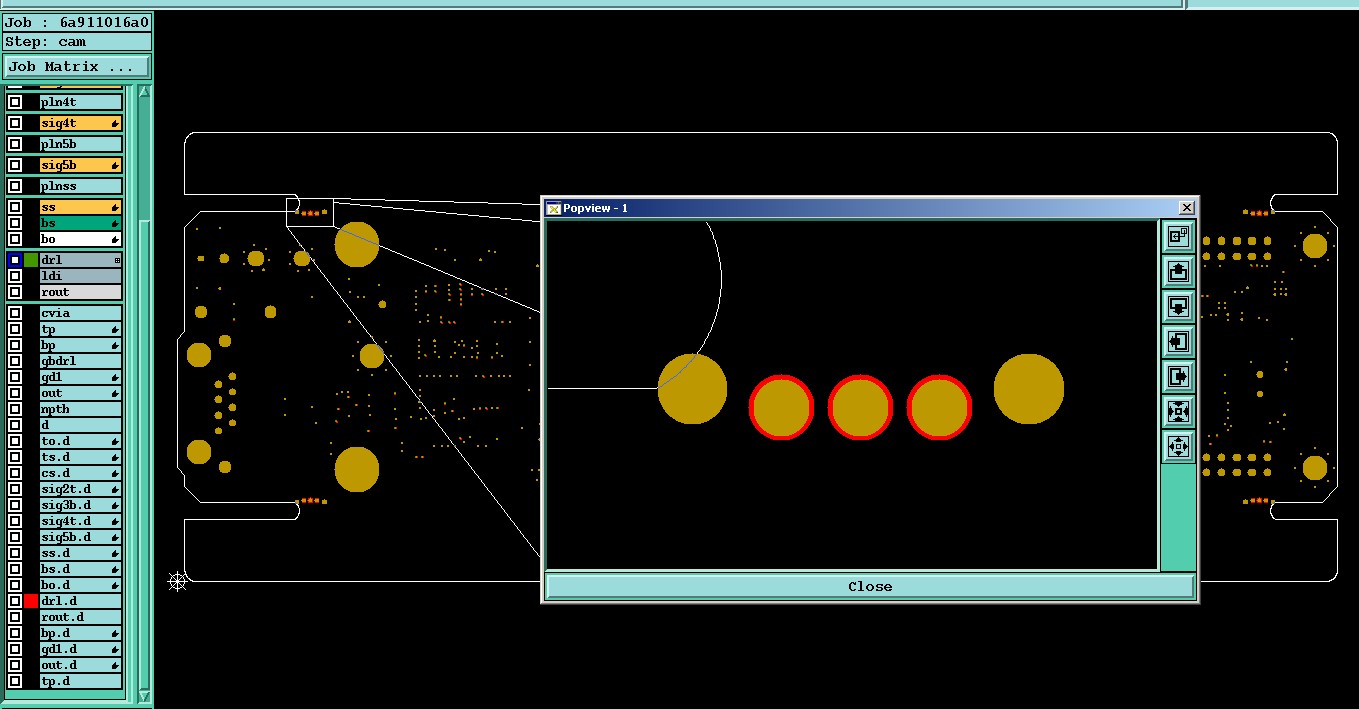Click the origin datum marker on canvas
Viewport: 1359px width, 709px height.
pos(177,581)
